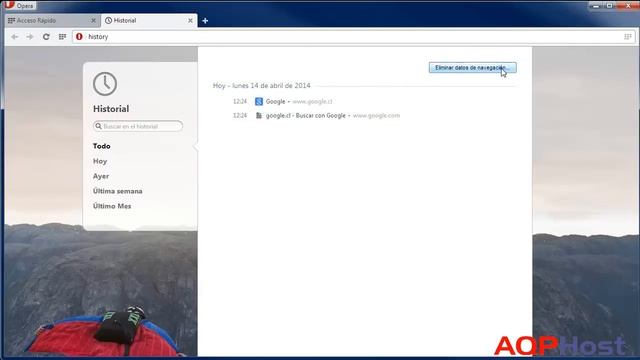Select the Último Mes history filter

[112, 206]
